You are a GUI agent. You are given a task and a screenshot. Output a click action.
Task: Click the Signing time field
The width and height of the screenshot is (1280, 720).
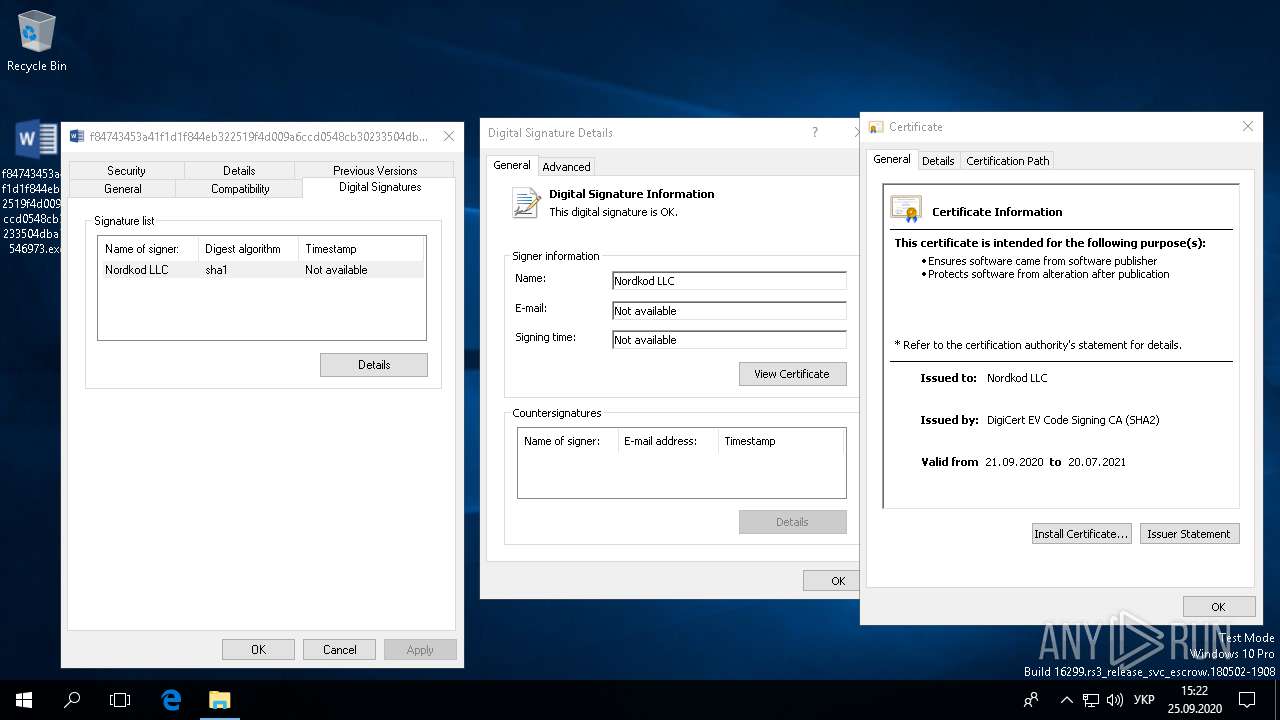pos(729,340)
